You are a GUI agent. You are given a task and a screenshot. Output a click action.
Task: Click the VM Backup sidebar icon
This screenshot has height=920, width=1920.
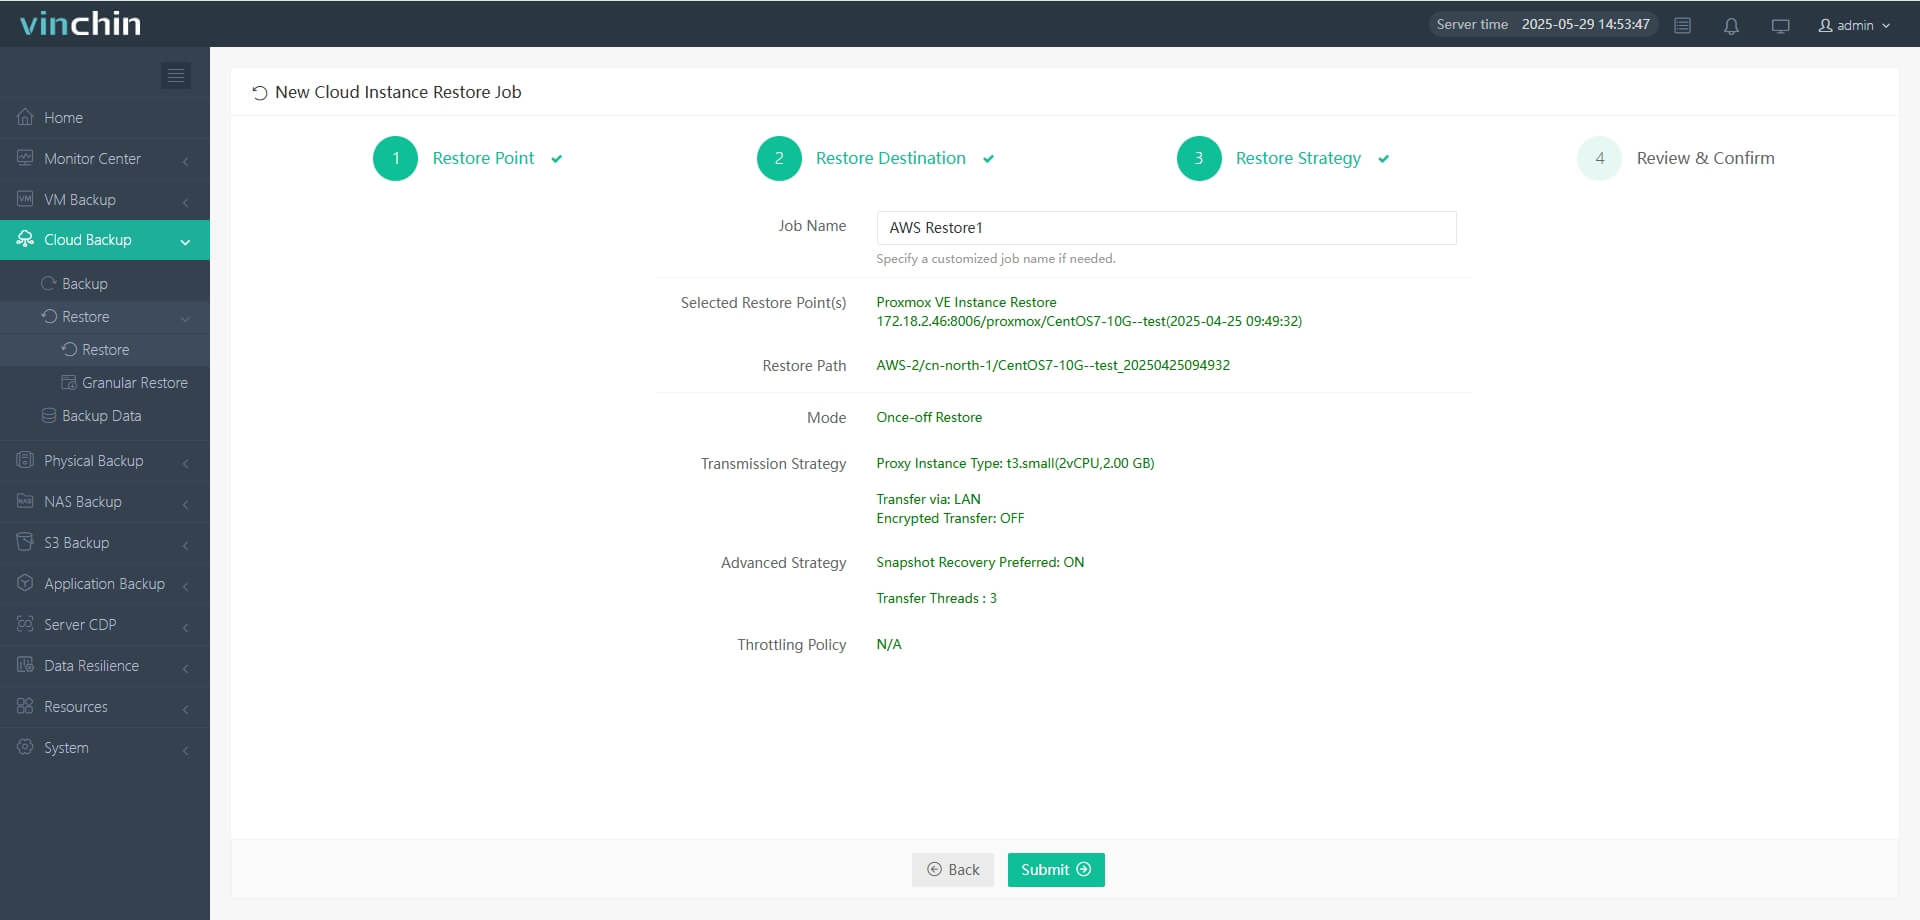click(x=25, y=199)
